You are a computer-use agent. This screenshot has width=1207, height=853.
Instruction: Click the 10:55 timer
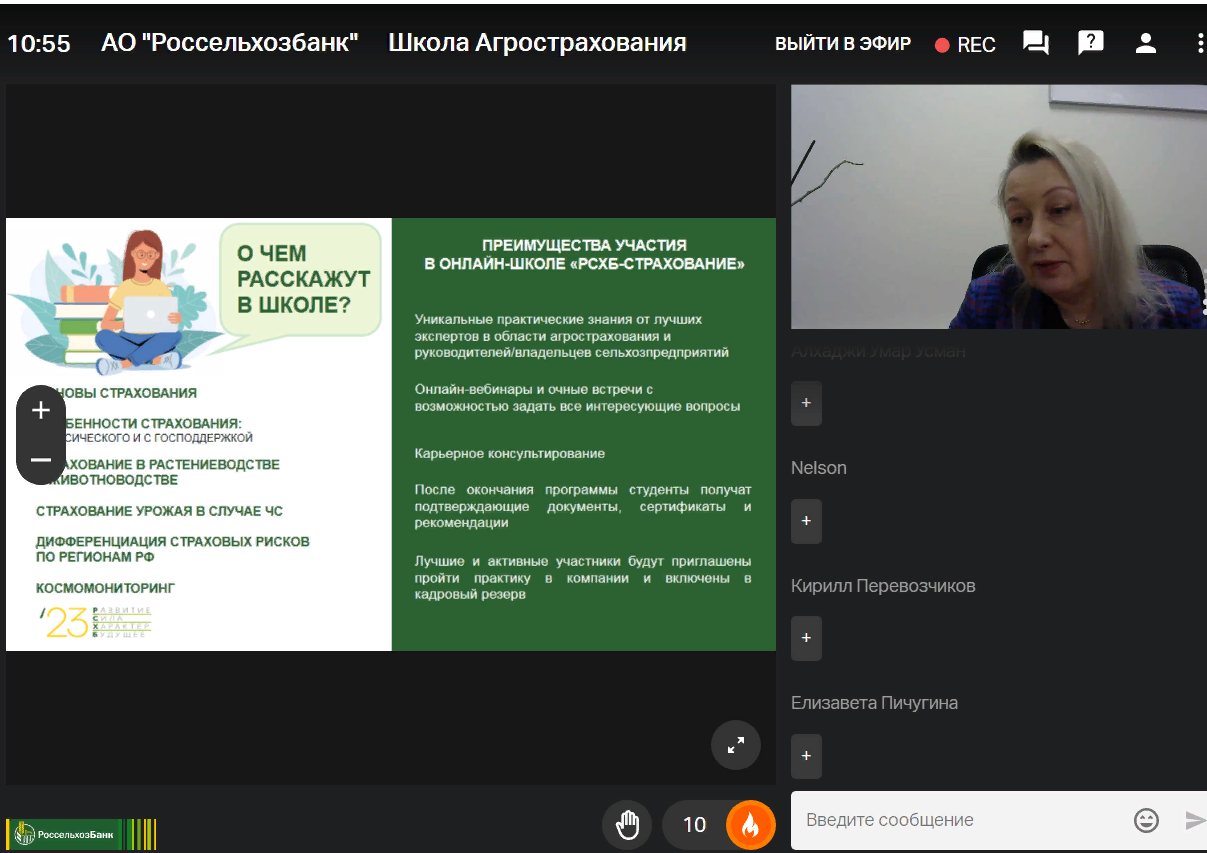pos(39,44)
